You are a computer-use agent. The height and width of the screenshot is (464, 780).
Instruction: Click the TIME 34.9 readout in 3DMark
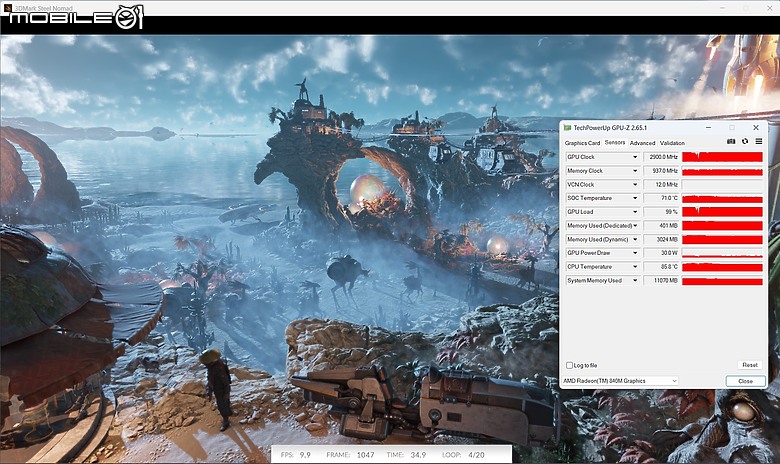coord(406,455)
